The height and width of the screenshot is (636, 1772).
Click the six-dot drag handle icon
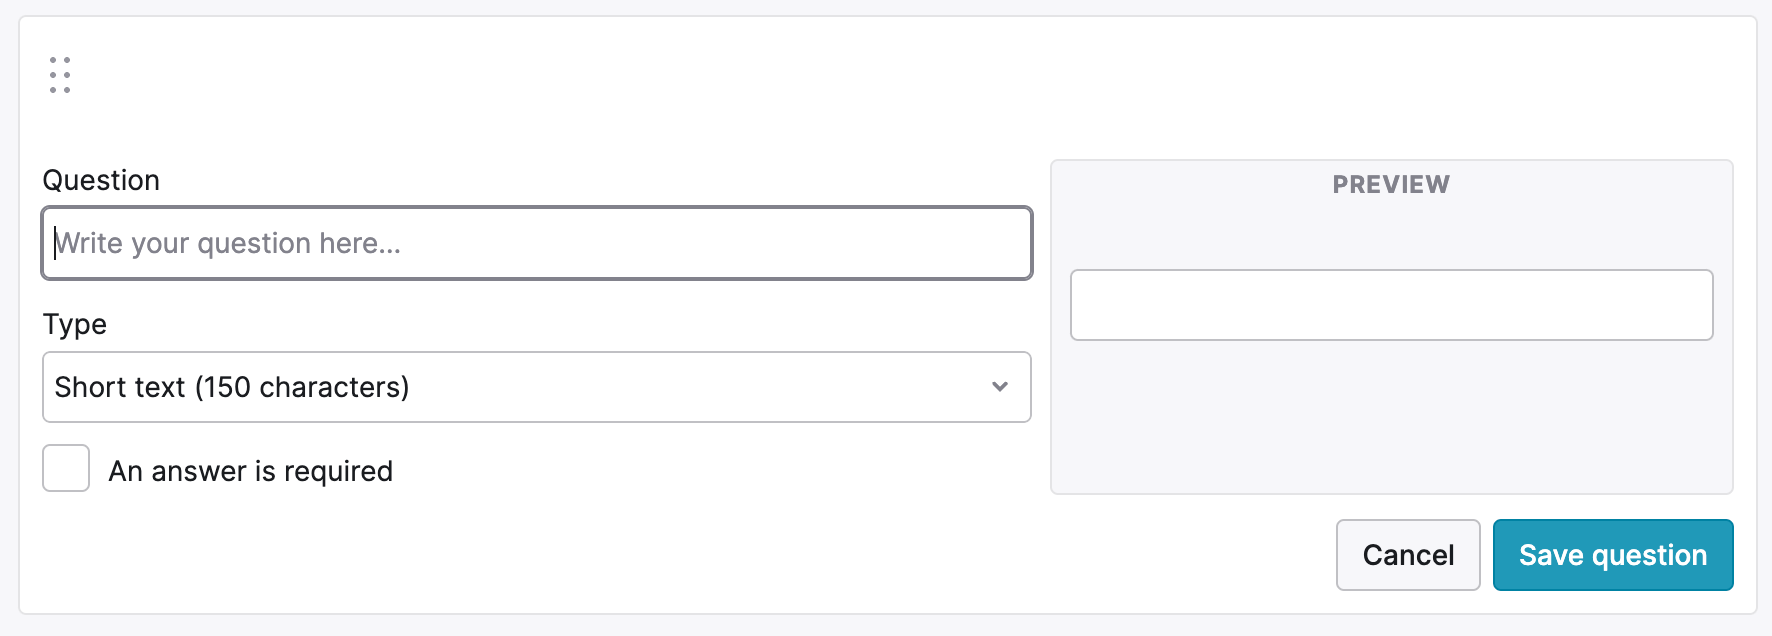(60, 75)
